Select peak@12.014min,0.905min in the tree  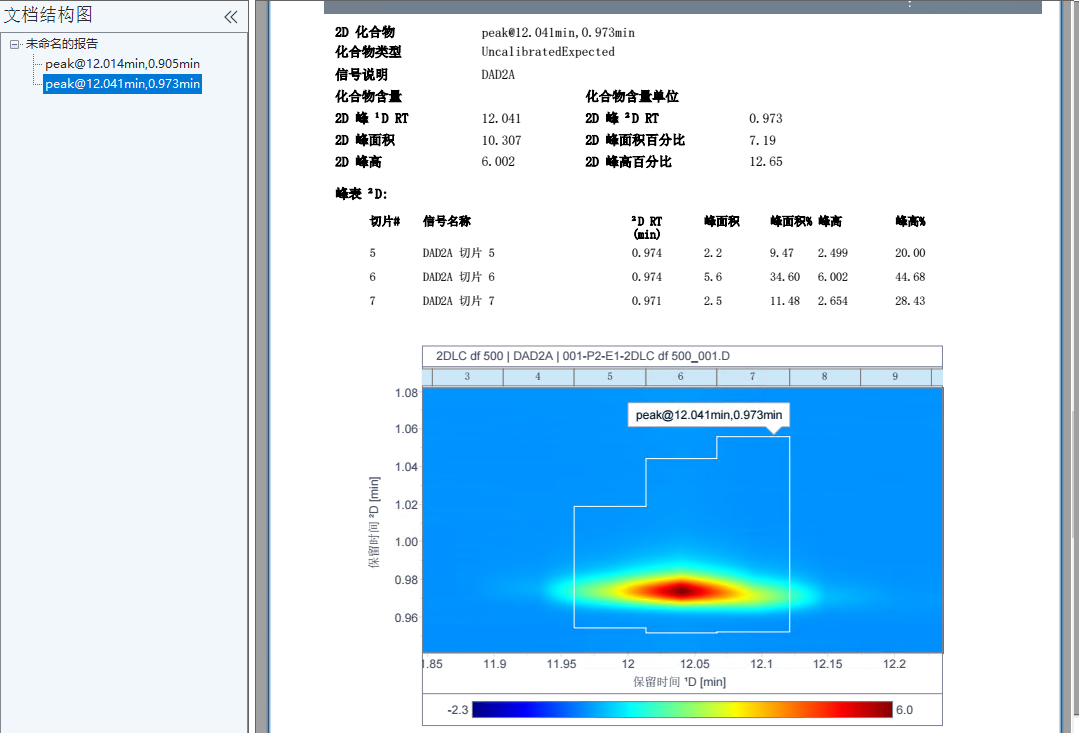pos(122,63)
